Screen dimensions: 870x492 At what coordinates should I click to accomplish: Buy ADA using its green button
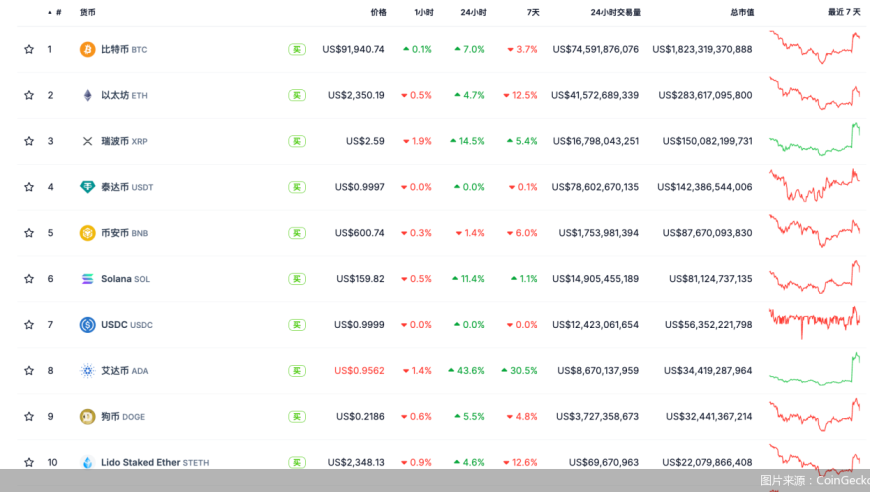(x=297, y=371)
